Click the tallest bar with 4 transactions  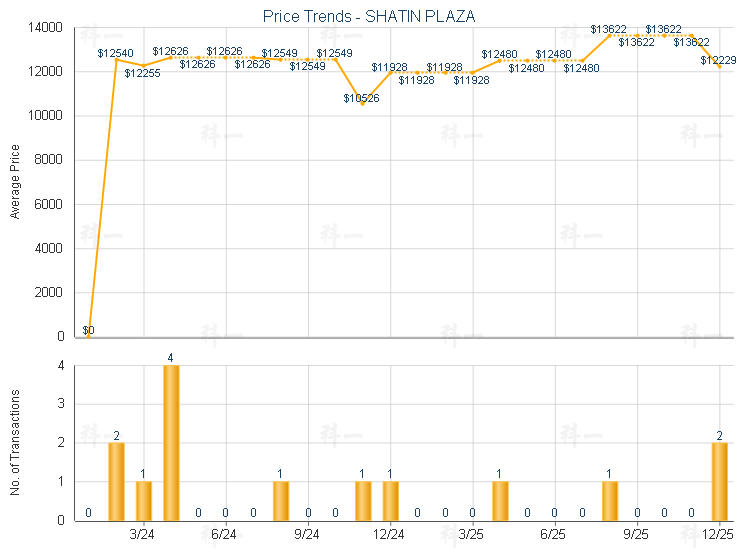(x=171, y=442)
